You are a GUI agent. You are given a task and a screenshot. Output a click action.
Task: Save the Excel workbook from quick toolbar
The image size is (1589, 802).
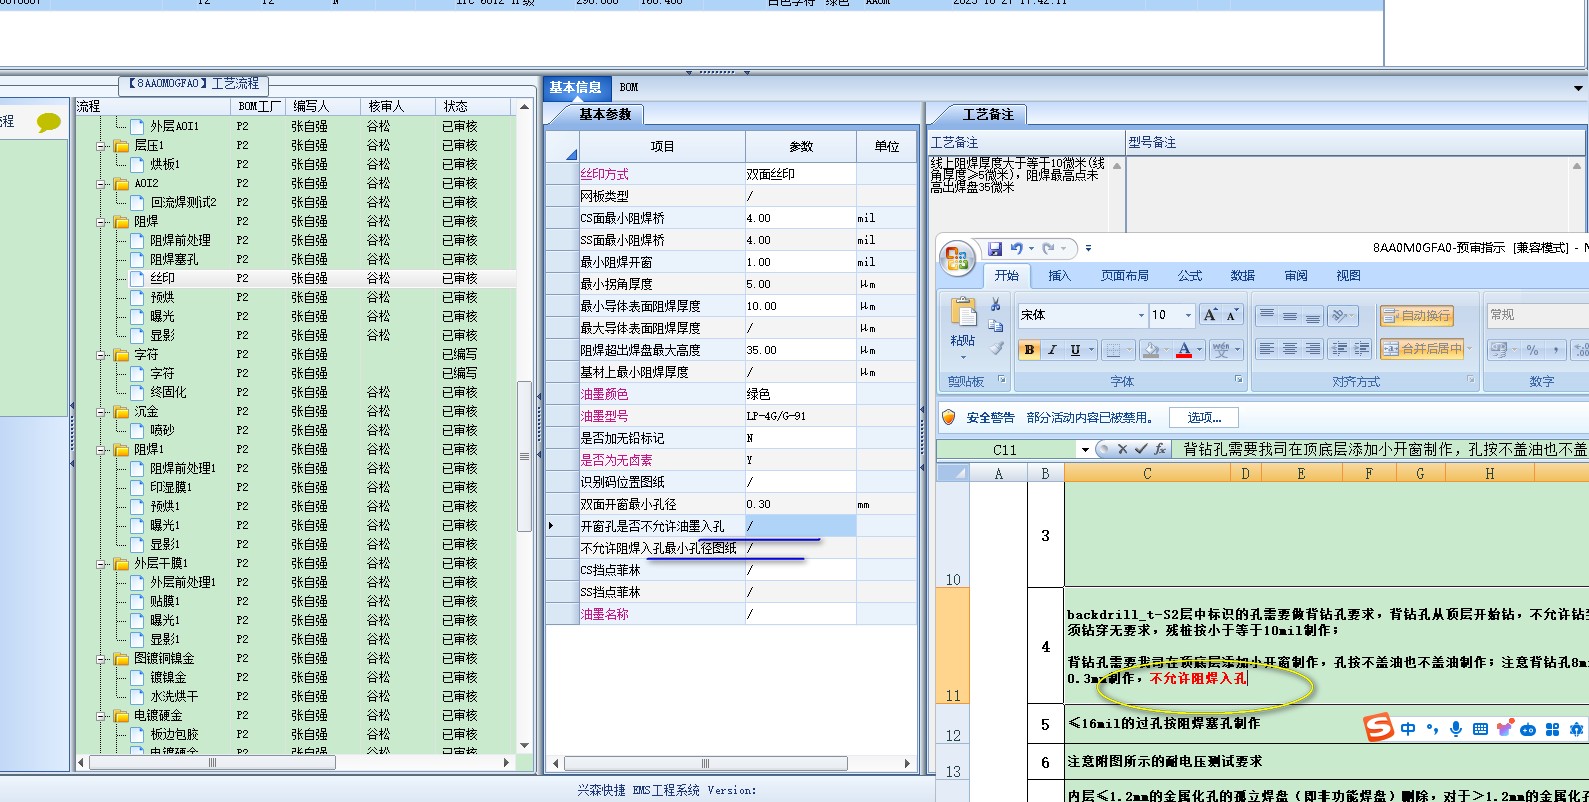click(x=995, y=248)
